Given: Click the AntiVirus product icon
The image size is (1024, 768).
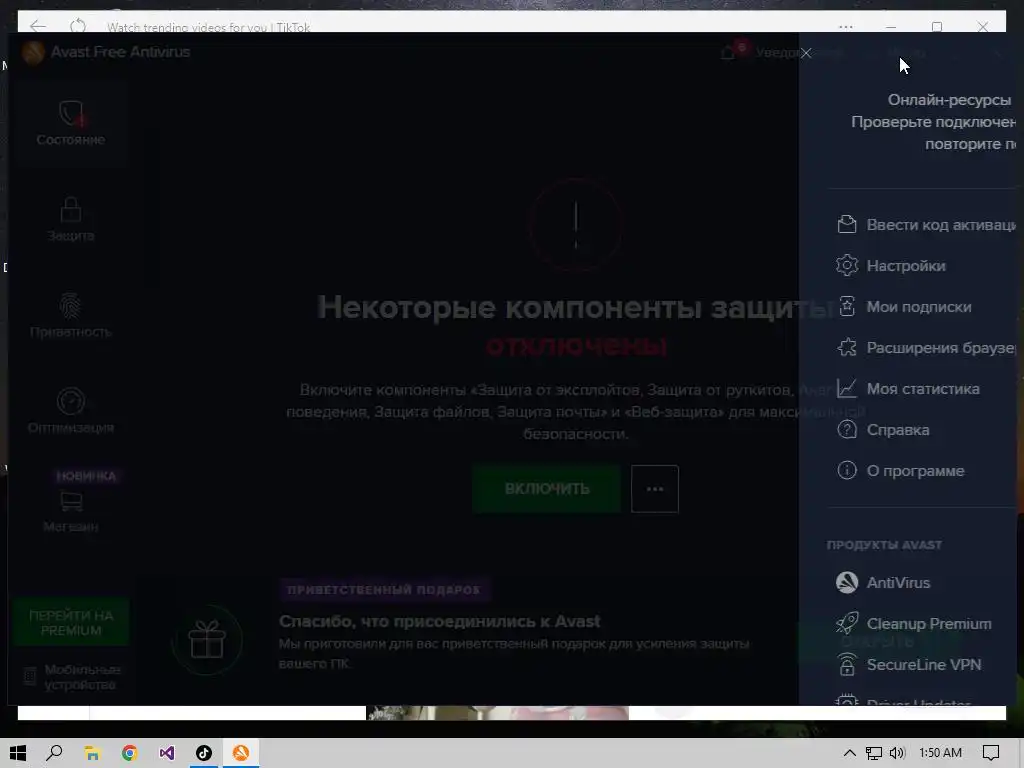Looking at the screenshot, I should coord(847,583).
